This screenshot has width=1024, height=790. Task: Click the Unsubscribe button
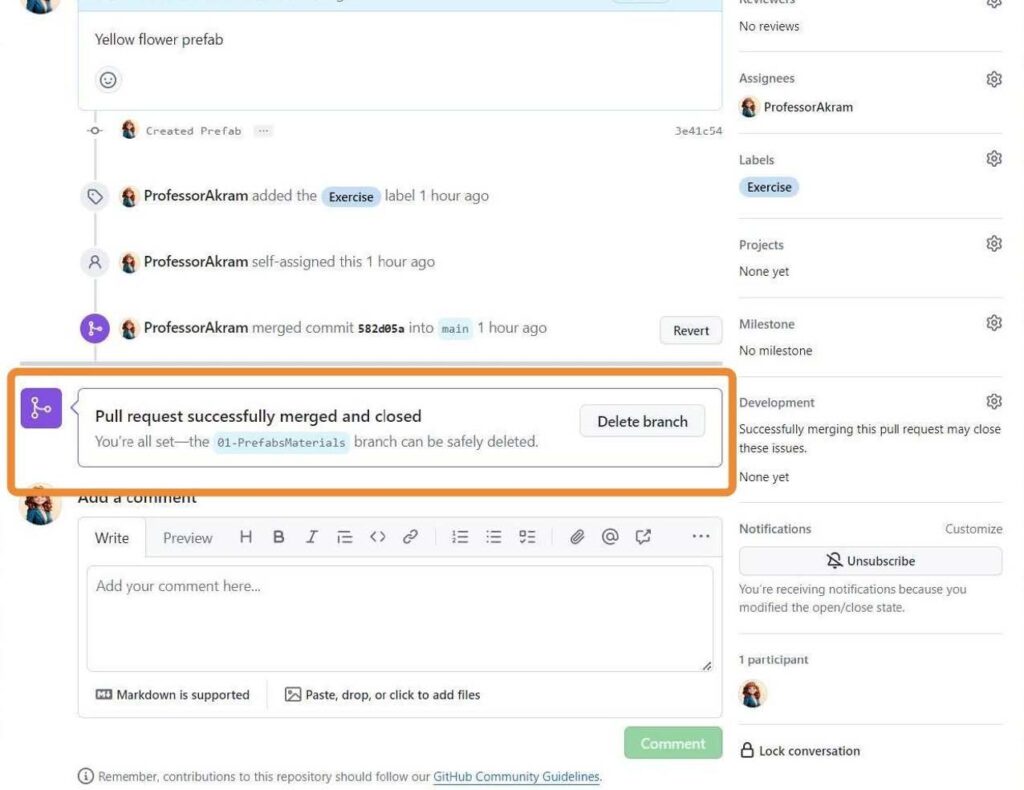[870, 561]
